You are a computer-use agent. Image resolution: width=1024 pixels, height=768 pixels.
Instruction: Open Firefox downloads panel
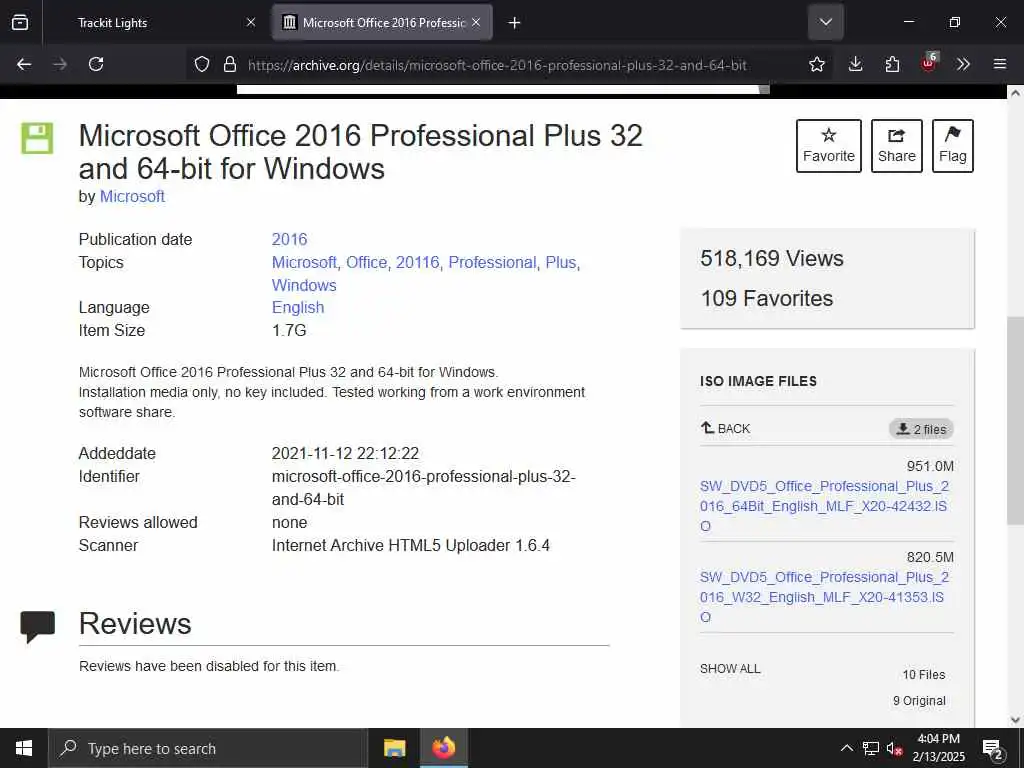tap(856, 64)
